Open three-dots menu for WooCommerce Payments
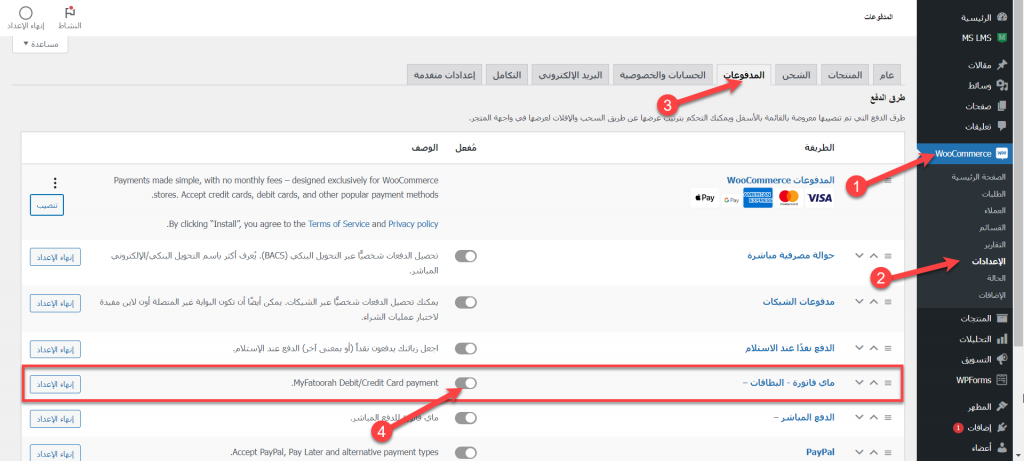1024x461 pixels. (55, 183)
